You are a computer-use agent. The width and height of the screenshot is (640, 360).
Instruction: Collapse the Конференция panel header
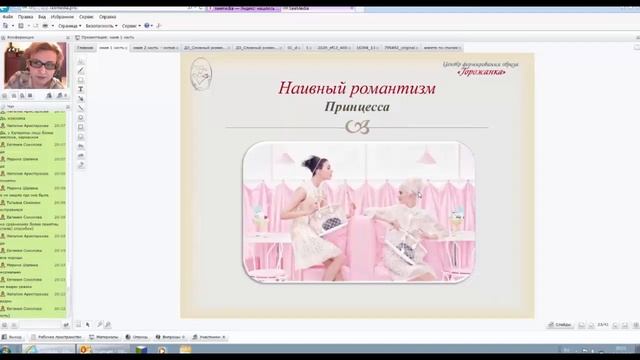pos(68,38)
